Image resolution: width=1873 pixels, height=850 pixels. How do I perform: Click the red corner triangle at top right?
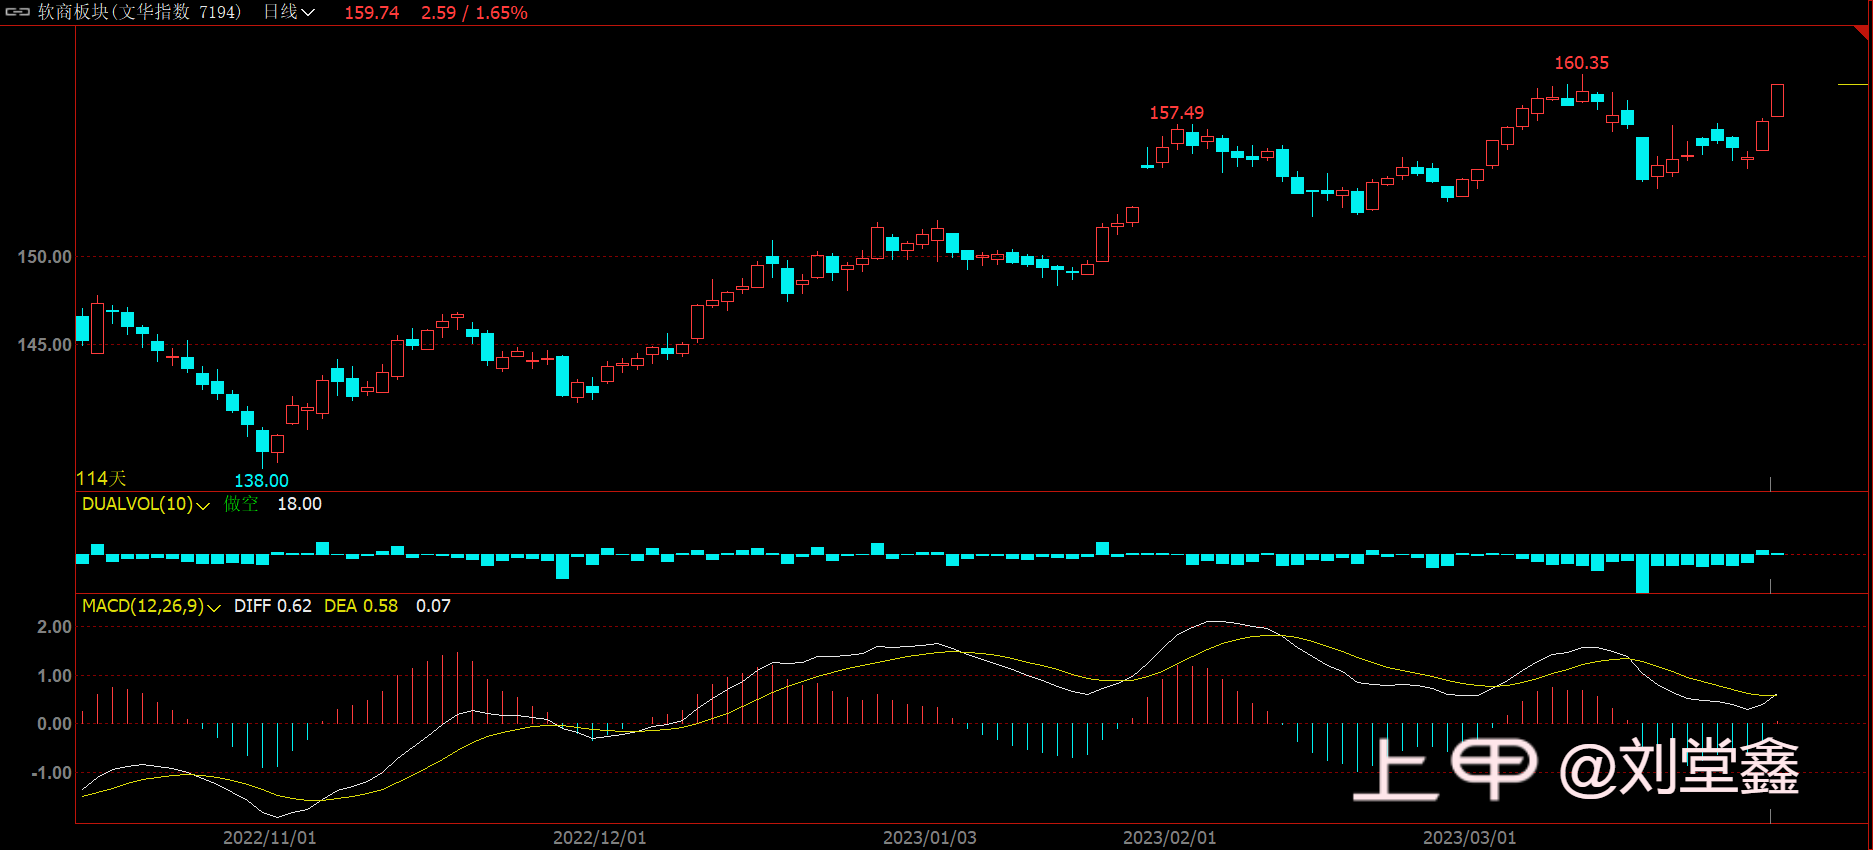[x=1864, y=31]
